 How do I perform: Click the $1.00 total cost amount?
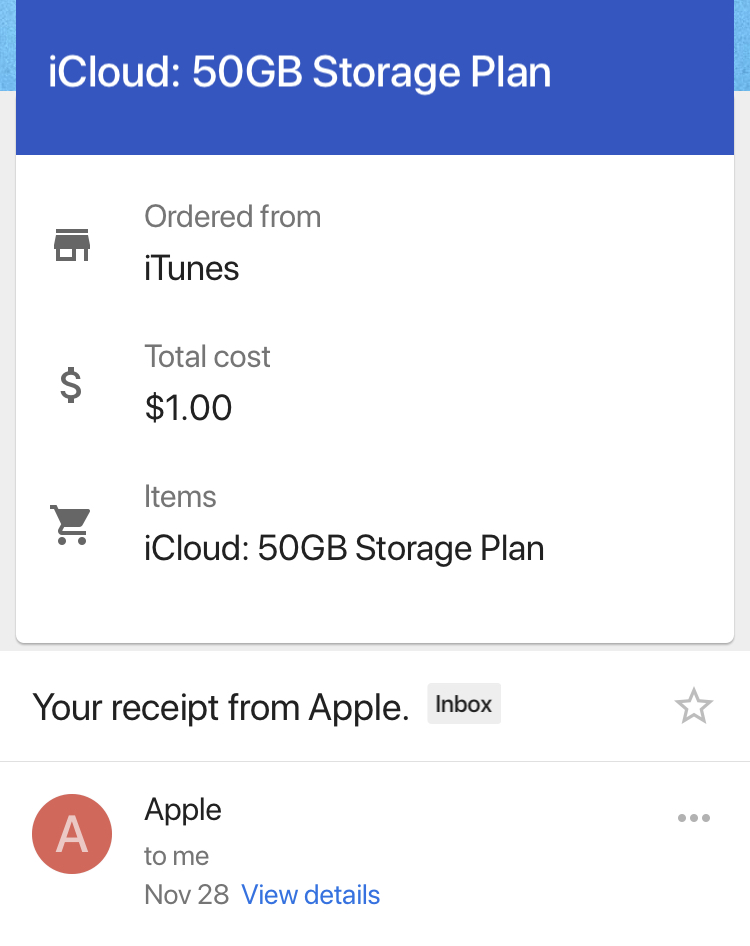[188, 408]
